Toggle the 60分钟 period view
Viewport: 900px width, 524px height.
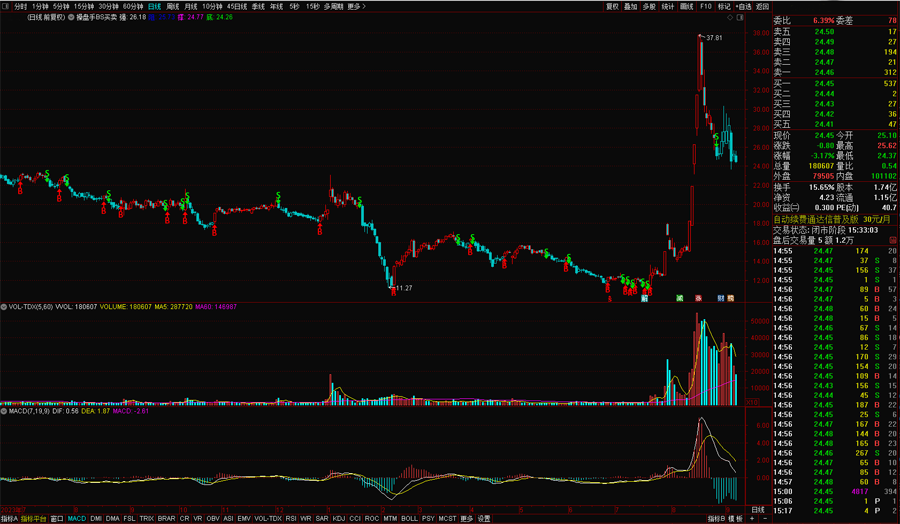click(x=132, y=6)
